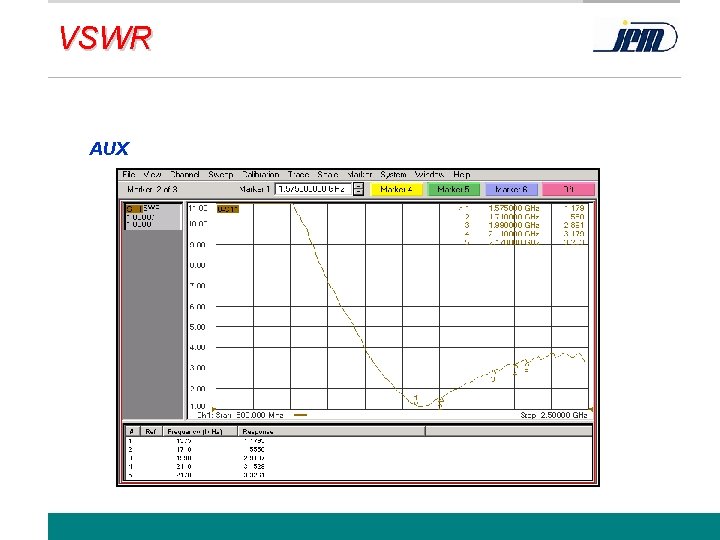Screen dimensions: 720x540
Task: Click the Marker 1 frequency input field
Action: click(x=313, y=189)
